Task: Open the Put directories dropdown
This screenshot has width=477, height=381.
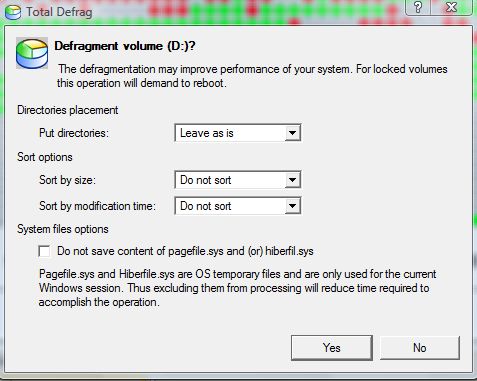Action: coord(238,133)
